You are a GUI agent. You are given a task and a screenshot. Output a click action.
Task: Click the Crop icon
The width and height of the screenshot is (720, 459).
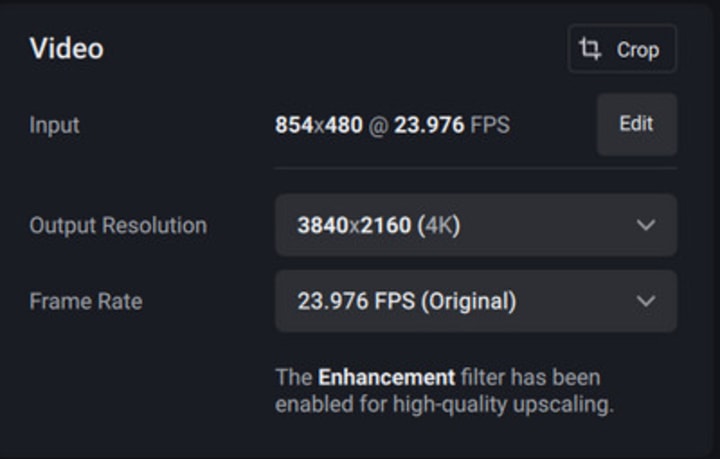591,49
